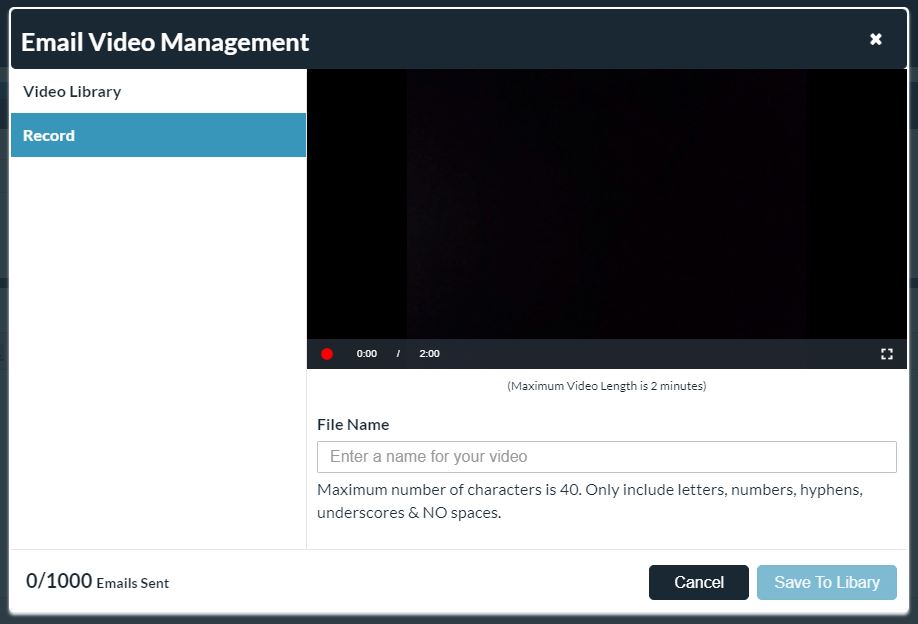
Task: Click the 0/1000 Emails Sent counter
Action: pyautogui.click(x=97, y=581)
